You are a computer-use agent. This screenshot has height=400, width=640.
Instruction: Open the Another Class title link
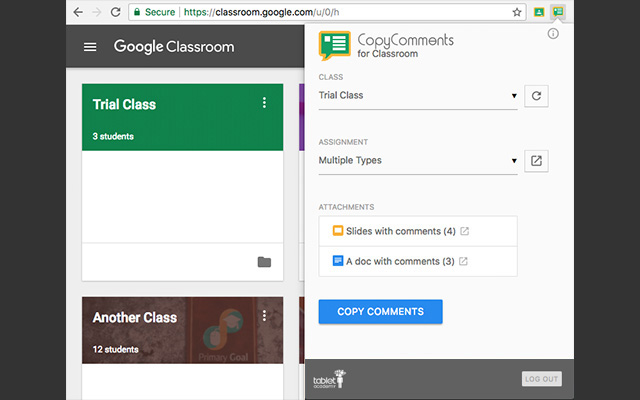pos(134,318)
